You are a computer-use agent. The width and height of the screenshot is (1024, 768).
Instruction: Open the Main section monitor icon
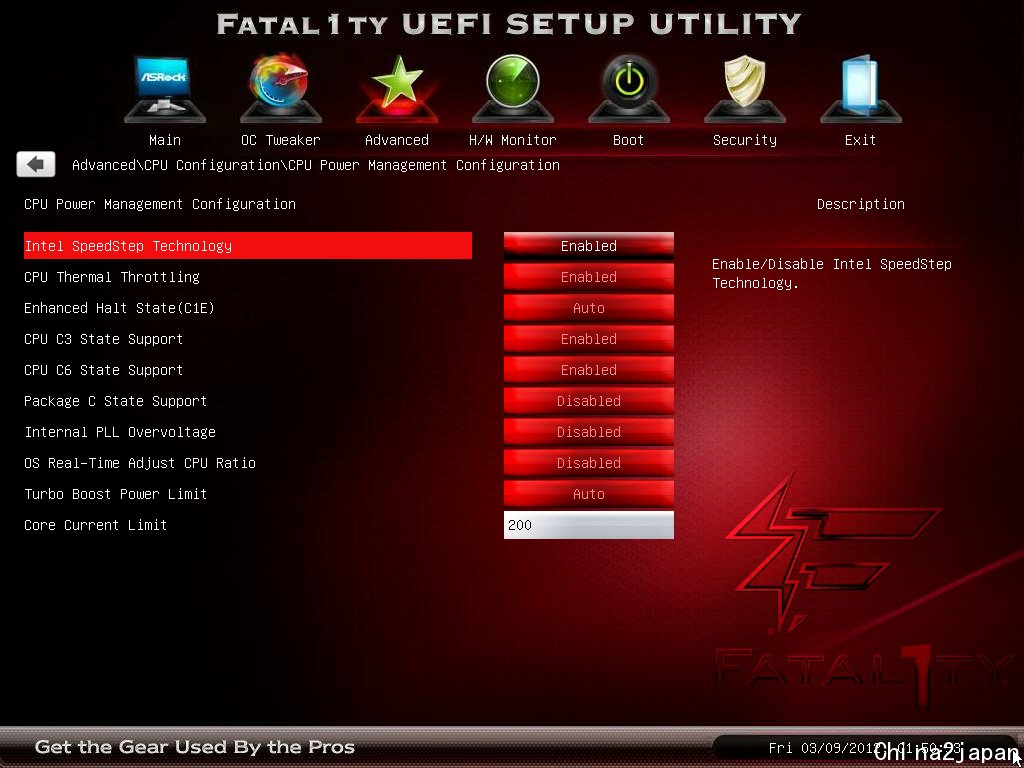[x=165, y=89]
